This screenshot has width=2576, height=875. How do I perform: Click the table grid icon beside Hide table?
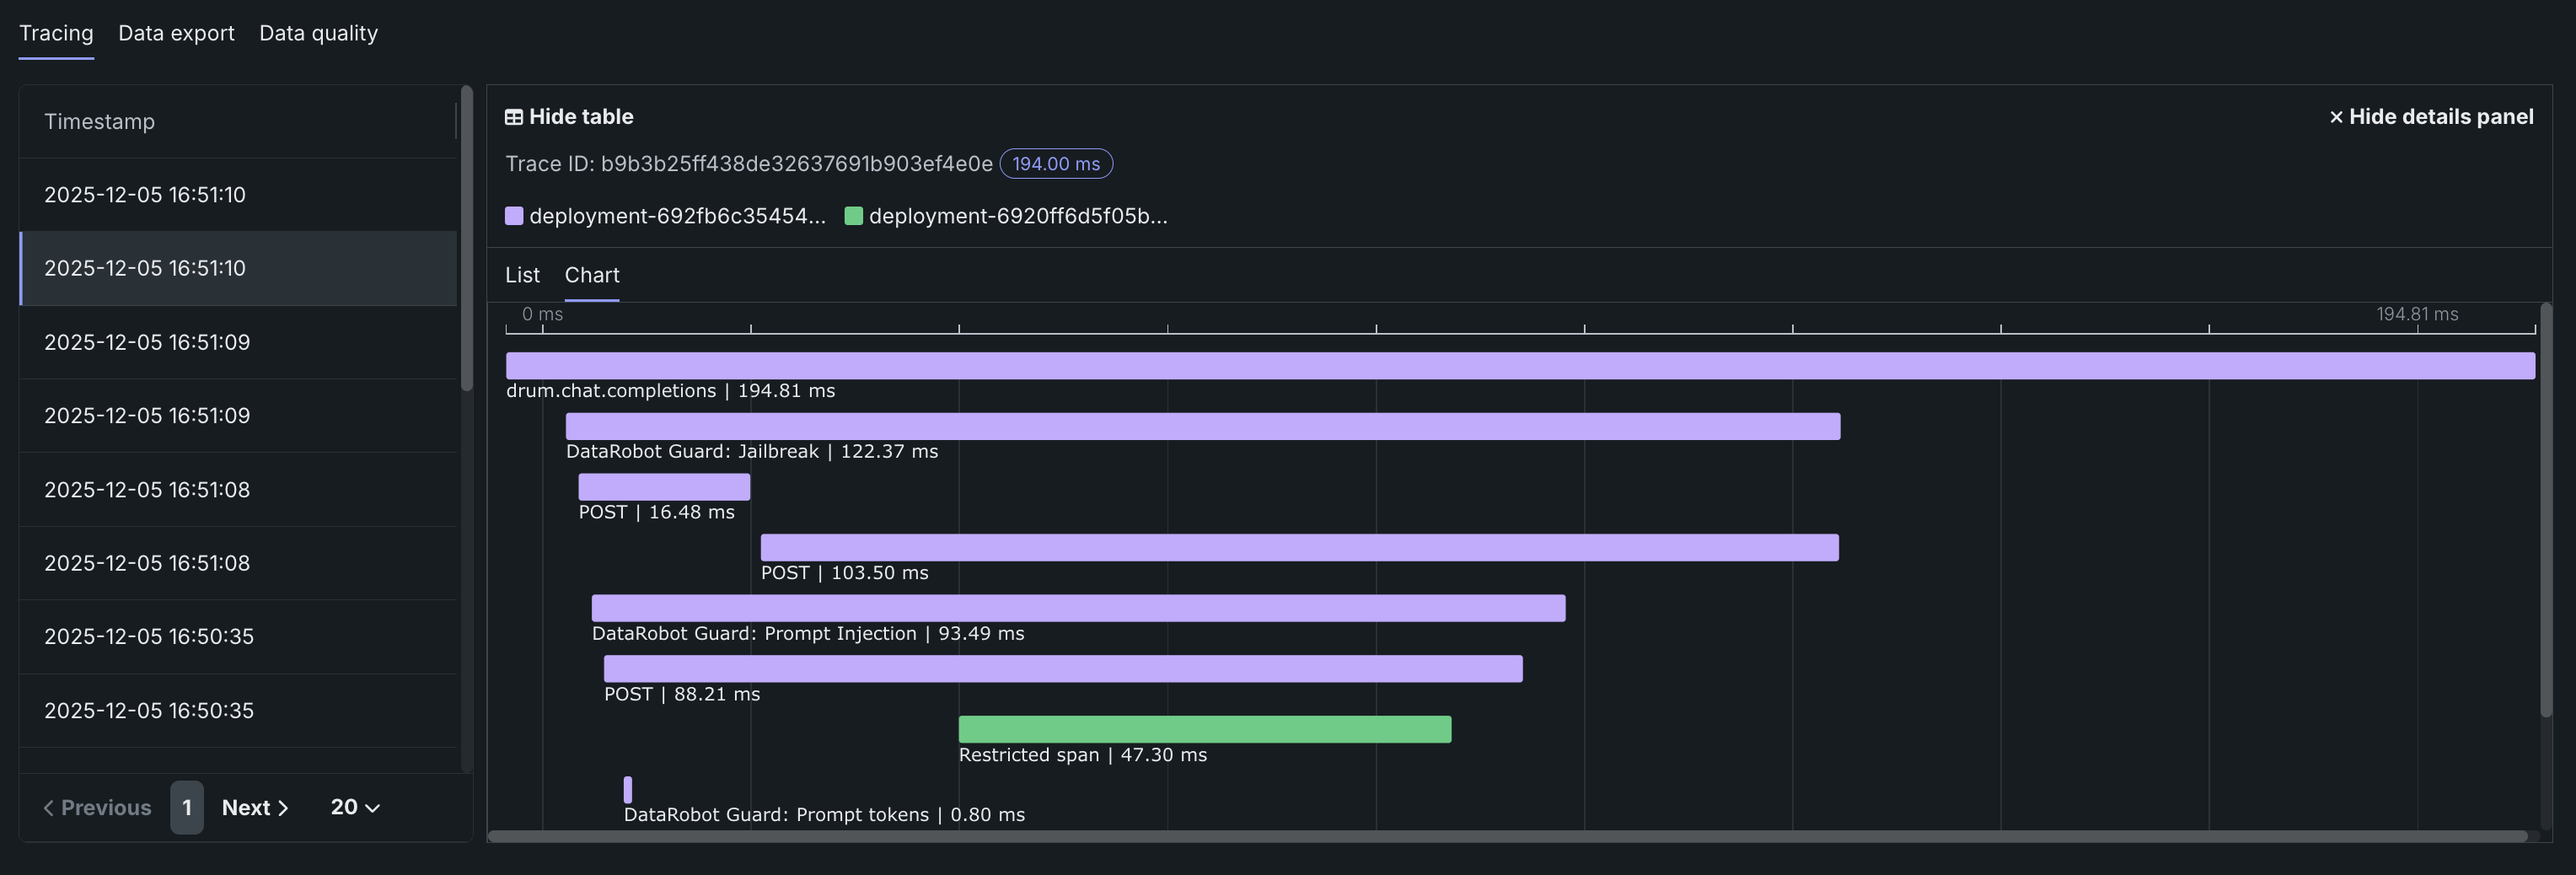coord(513,117)
